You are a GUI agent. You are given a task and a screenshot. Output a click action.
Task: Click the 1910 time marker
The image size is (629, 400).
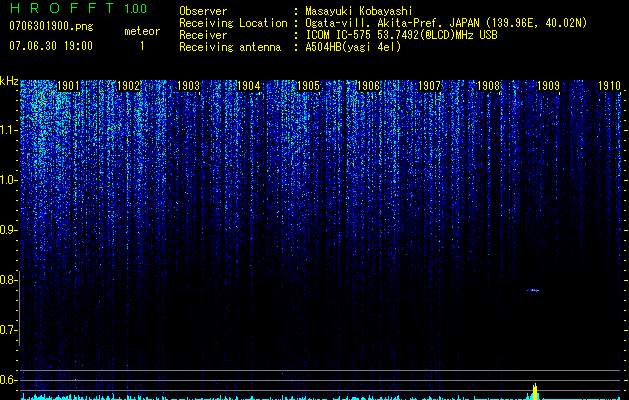tap(609, 86)
